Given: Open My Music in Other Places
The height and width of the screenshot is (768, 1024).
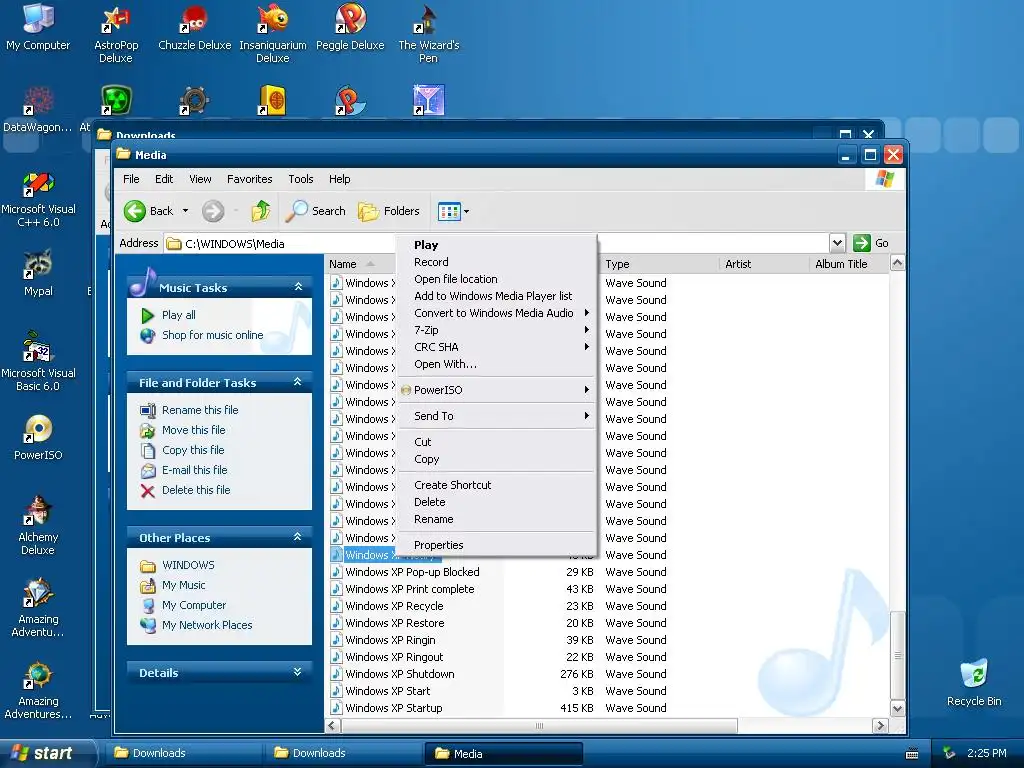Looking at the screenshot, I should (x=184, y=585).
